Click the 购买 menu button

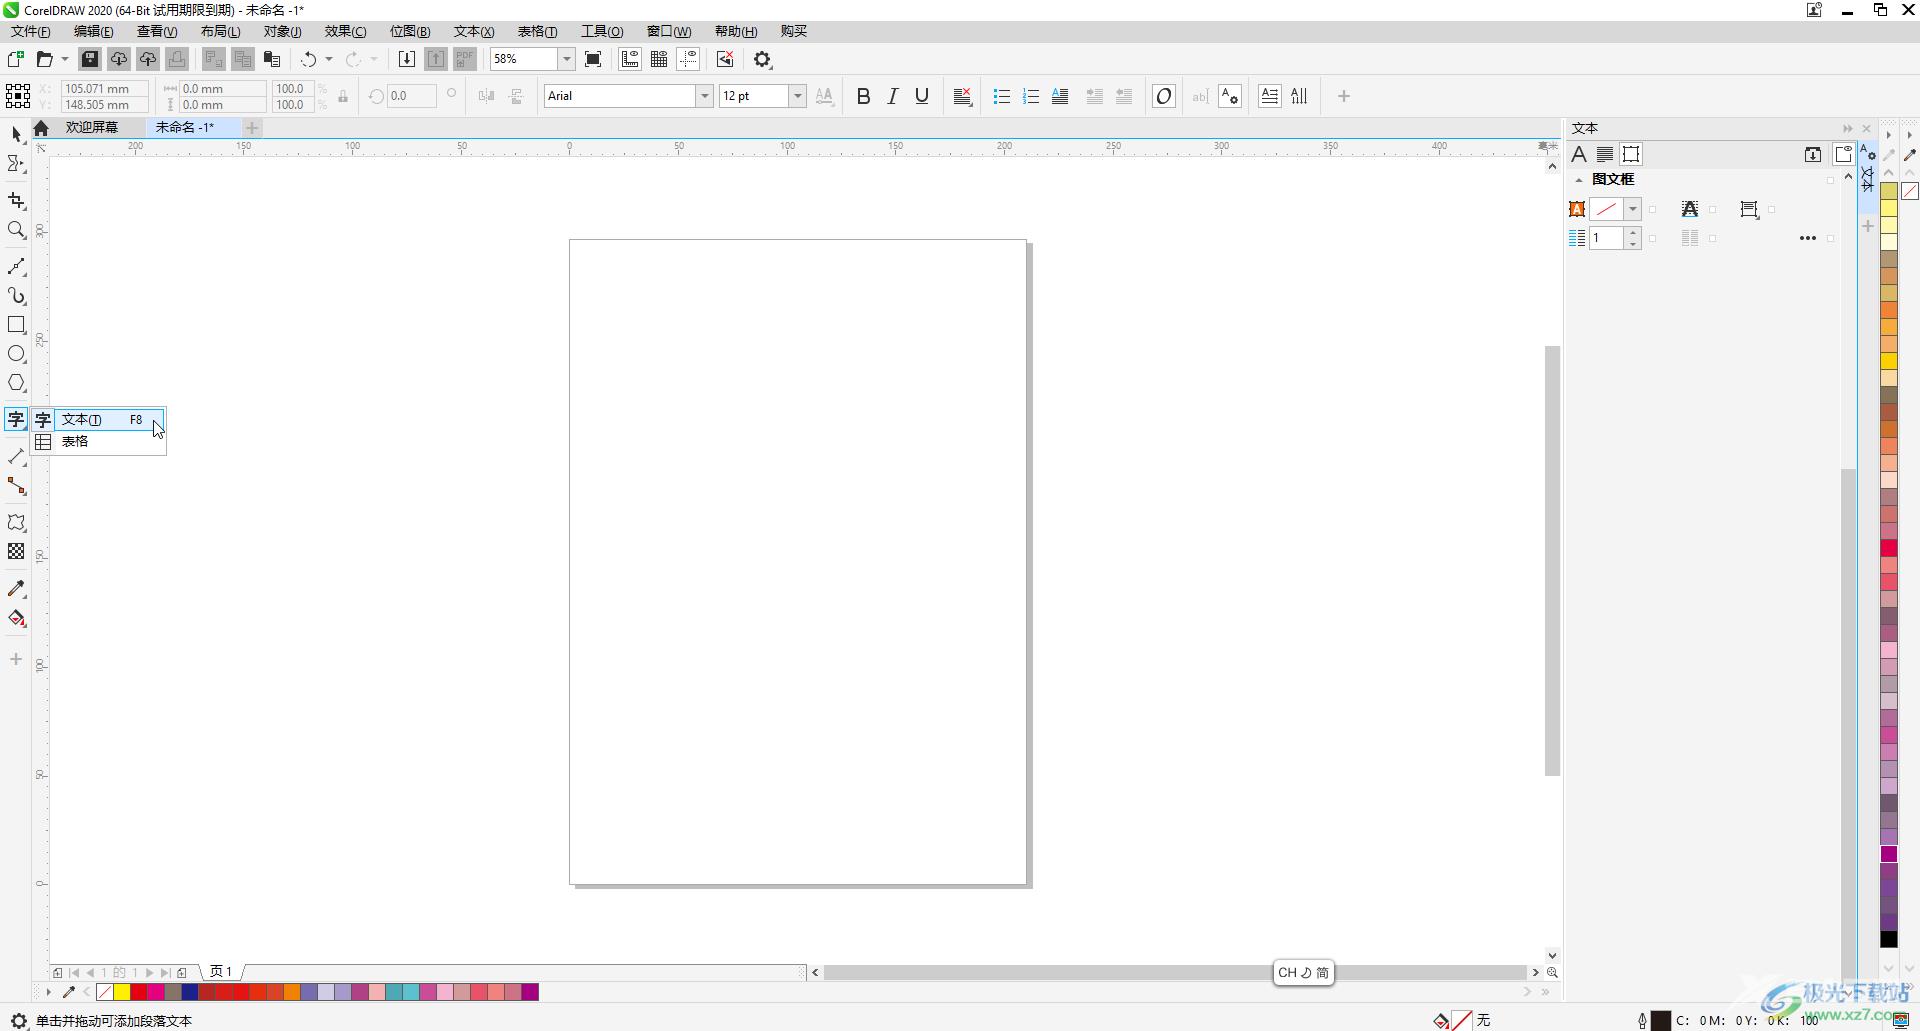[794, 31]
